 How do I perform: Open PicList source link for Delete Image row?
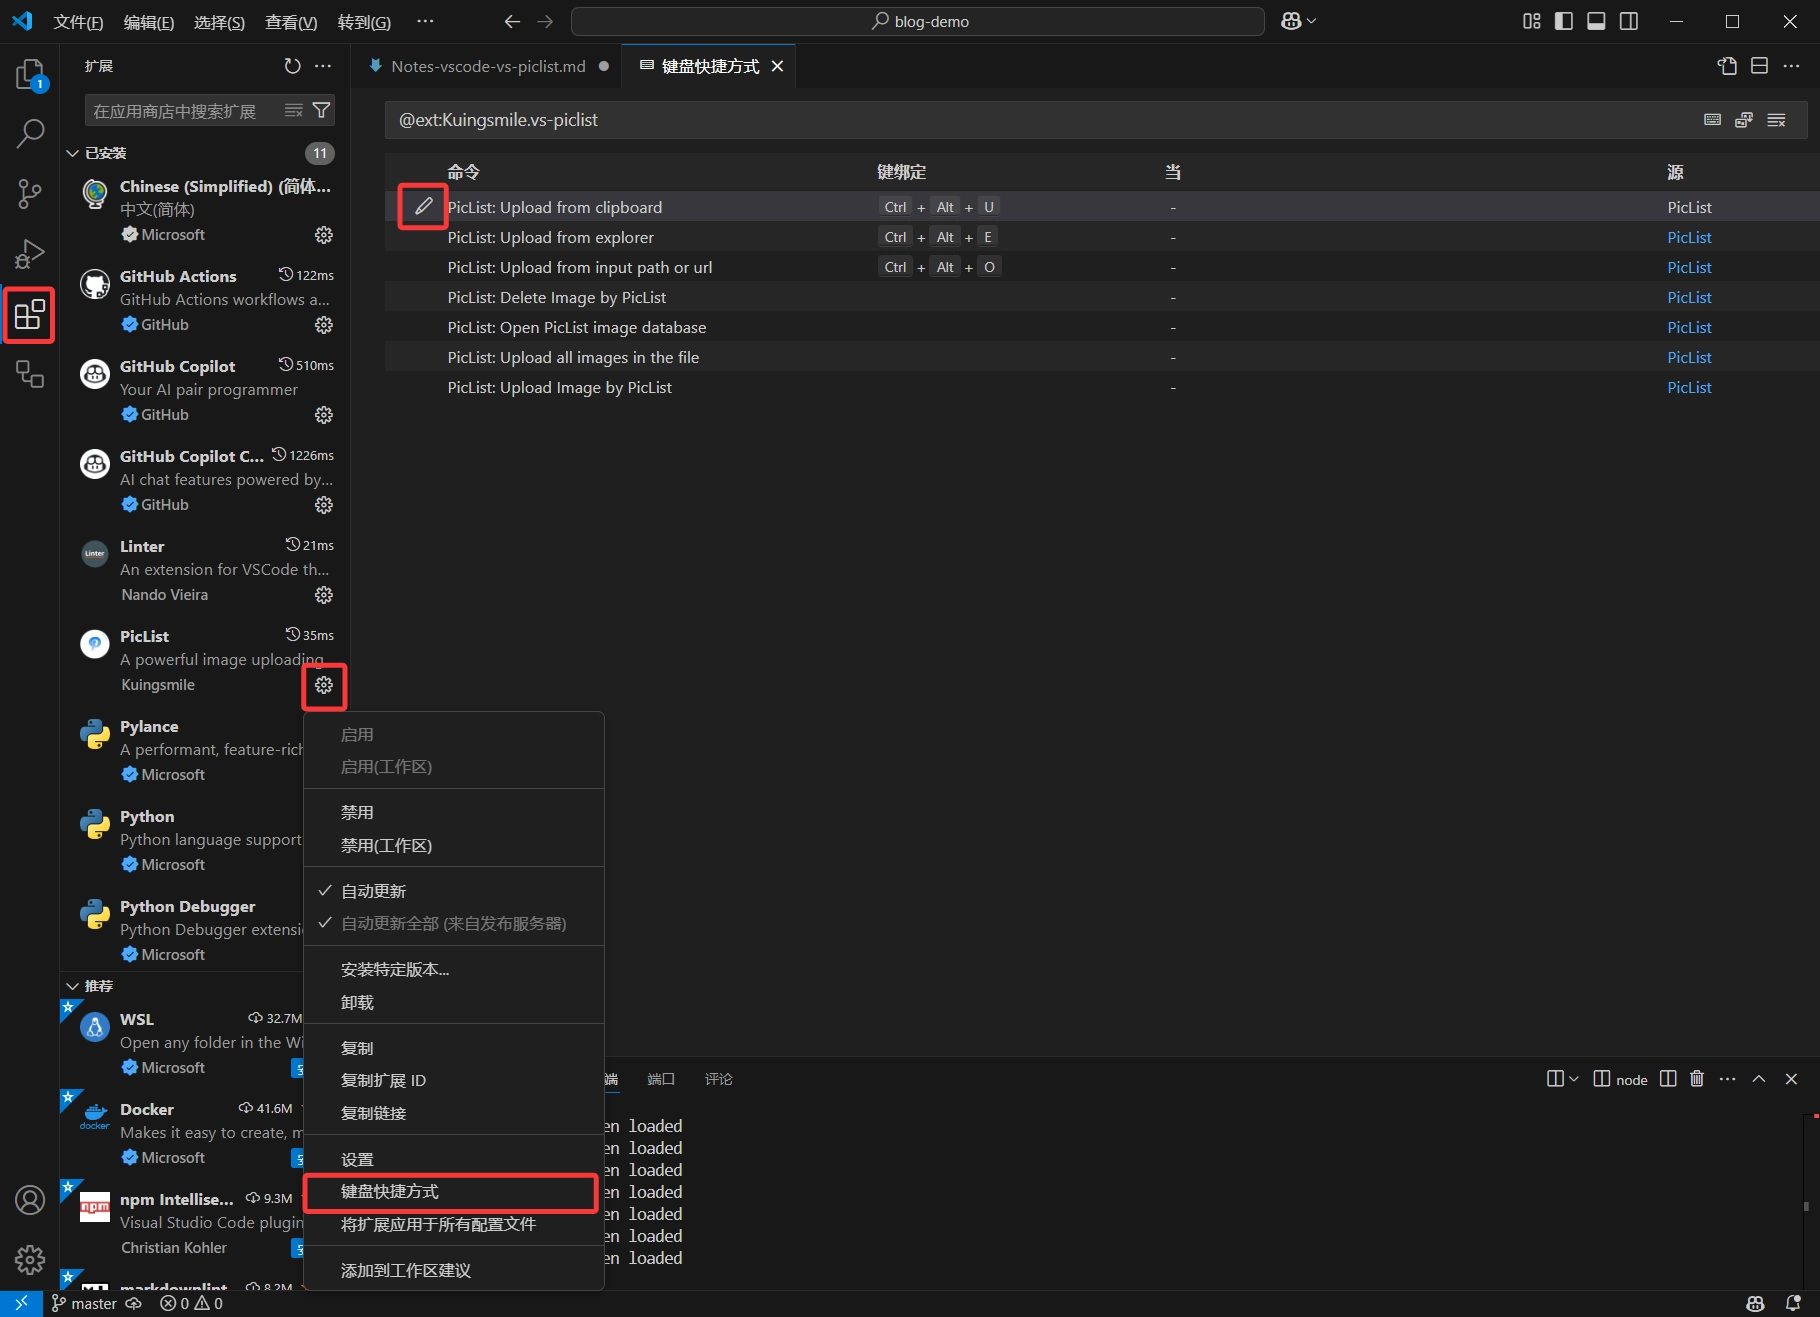[1689, 297]
